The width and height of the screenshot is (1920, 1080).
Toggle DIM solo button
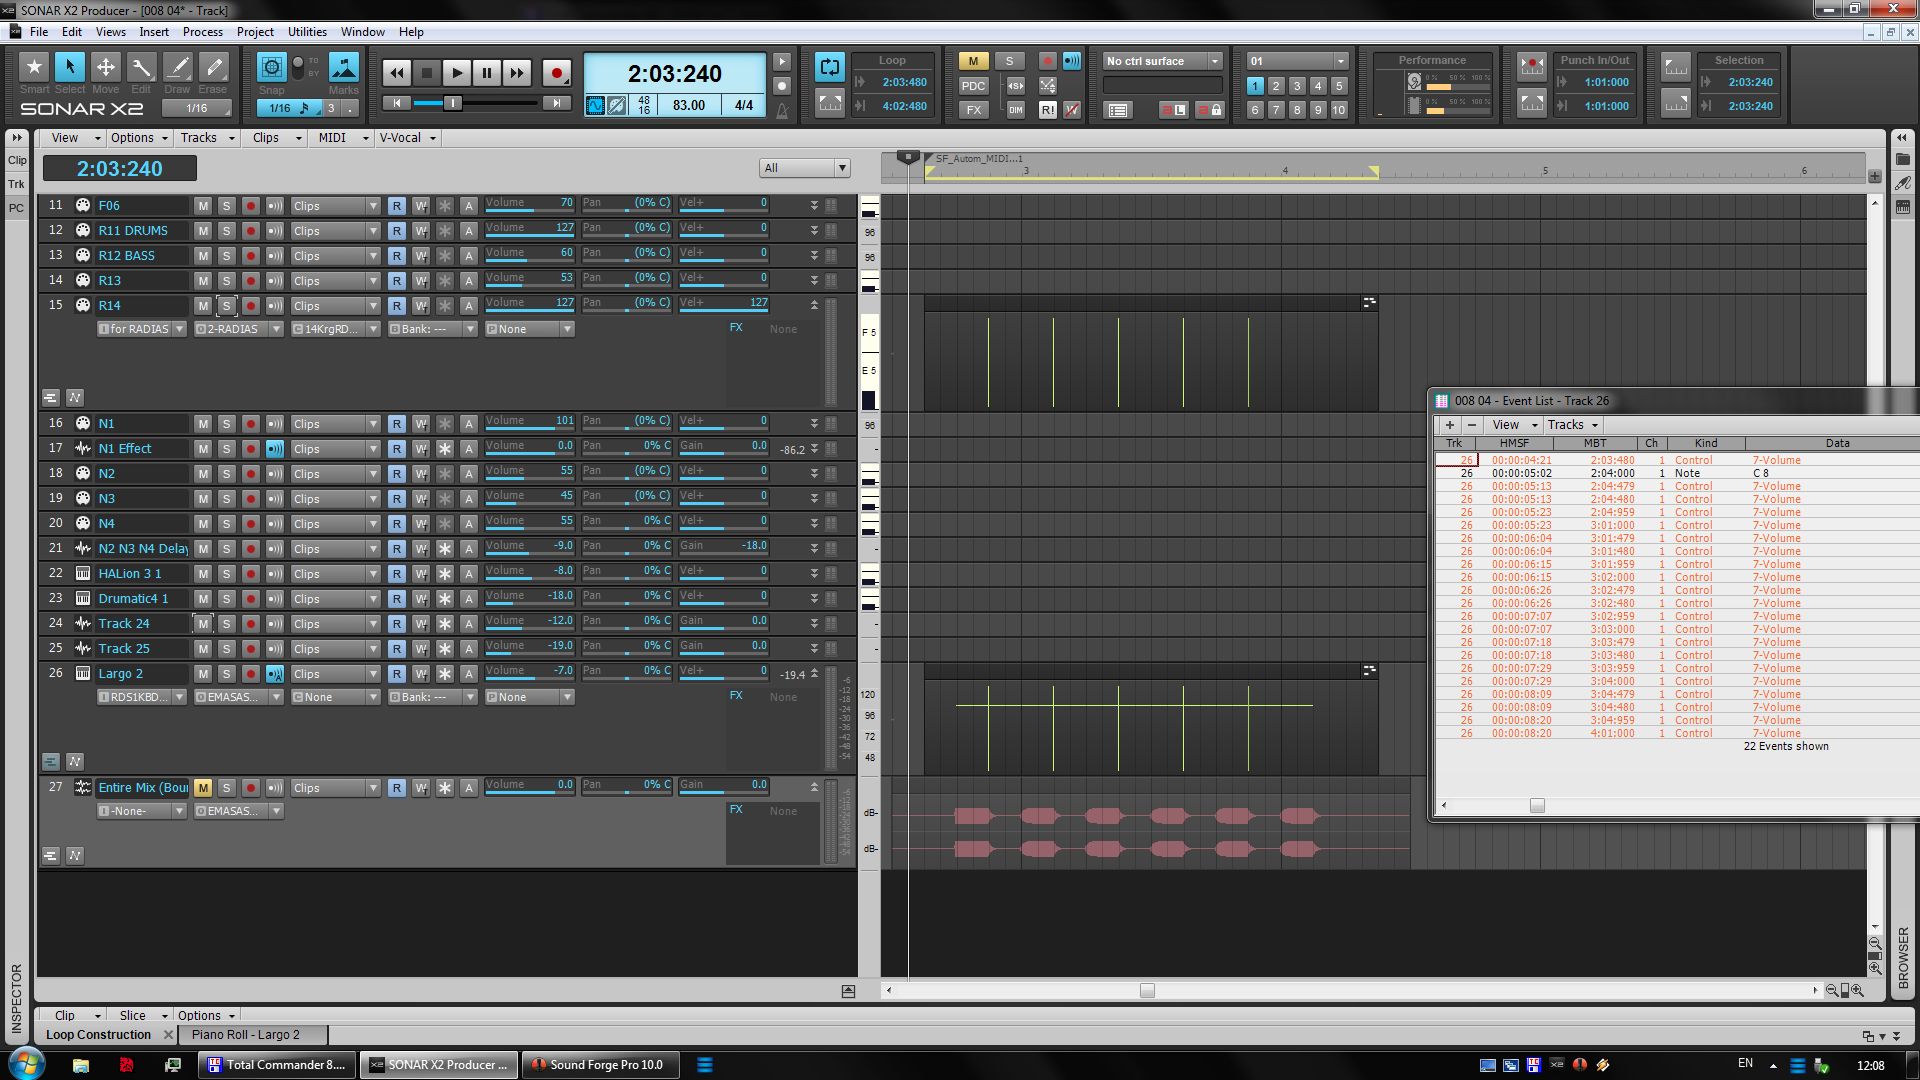[x=1016, y=110]
